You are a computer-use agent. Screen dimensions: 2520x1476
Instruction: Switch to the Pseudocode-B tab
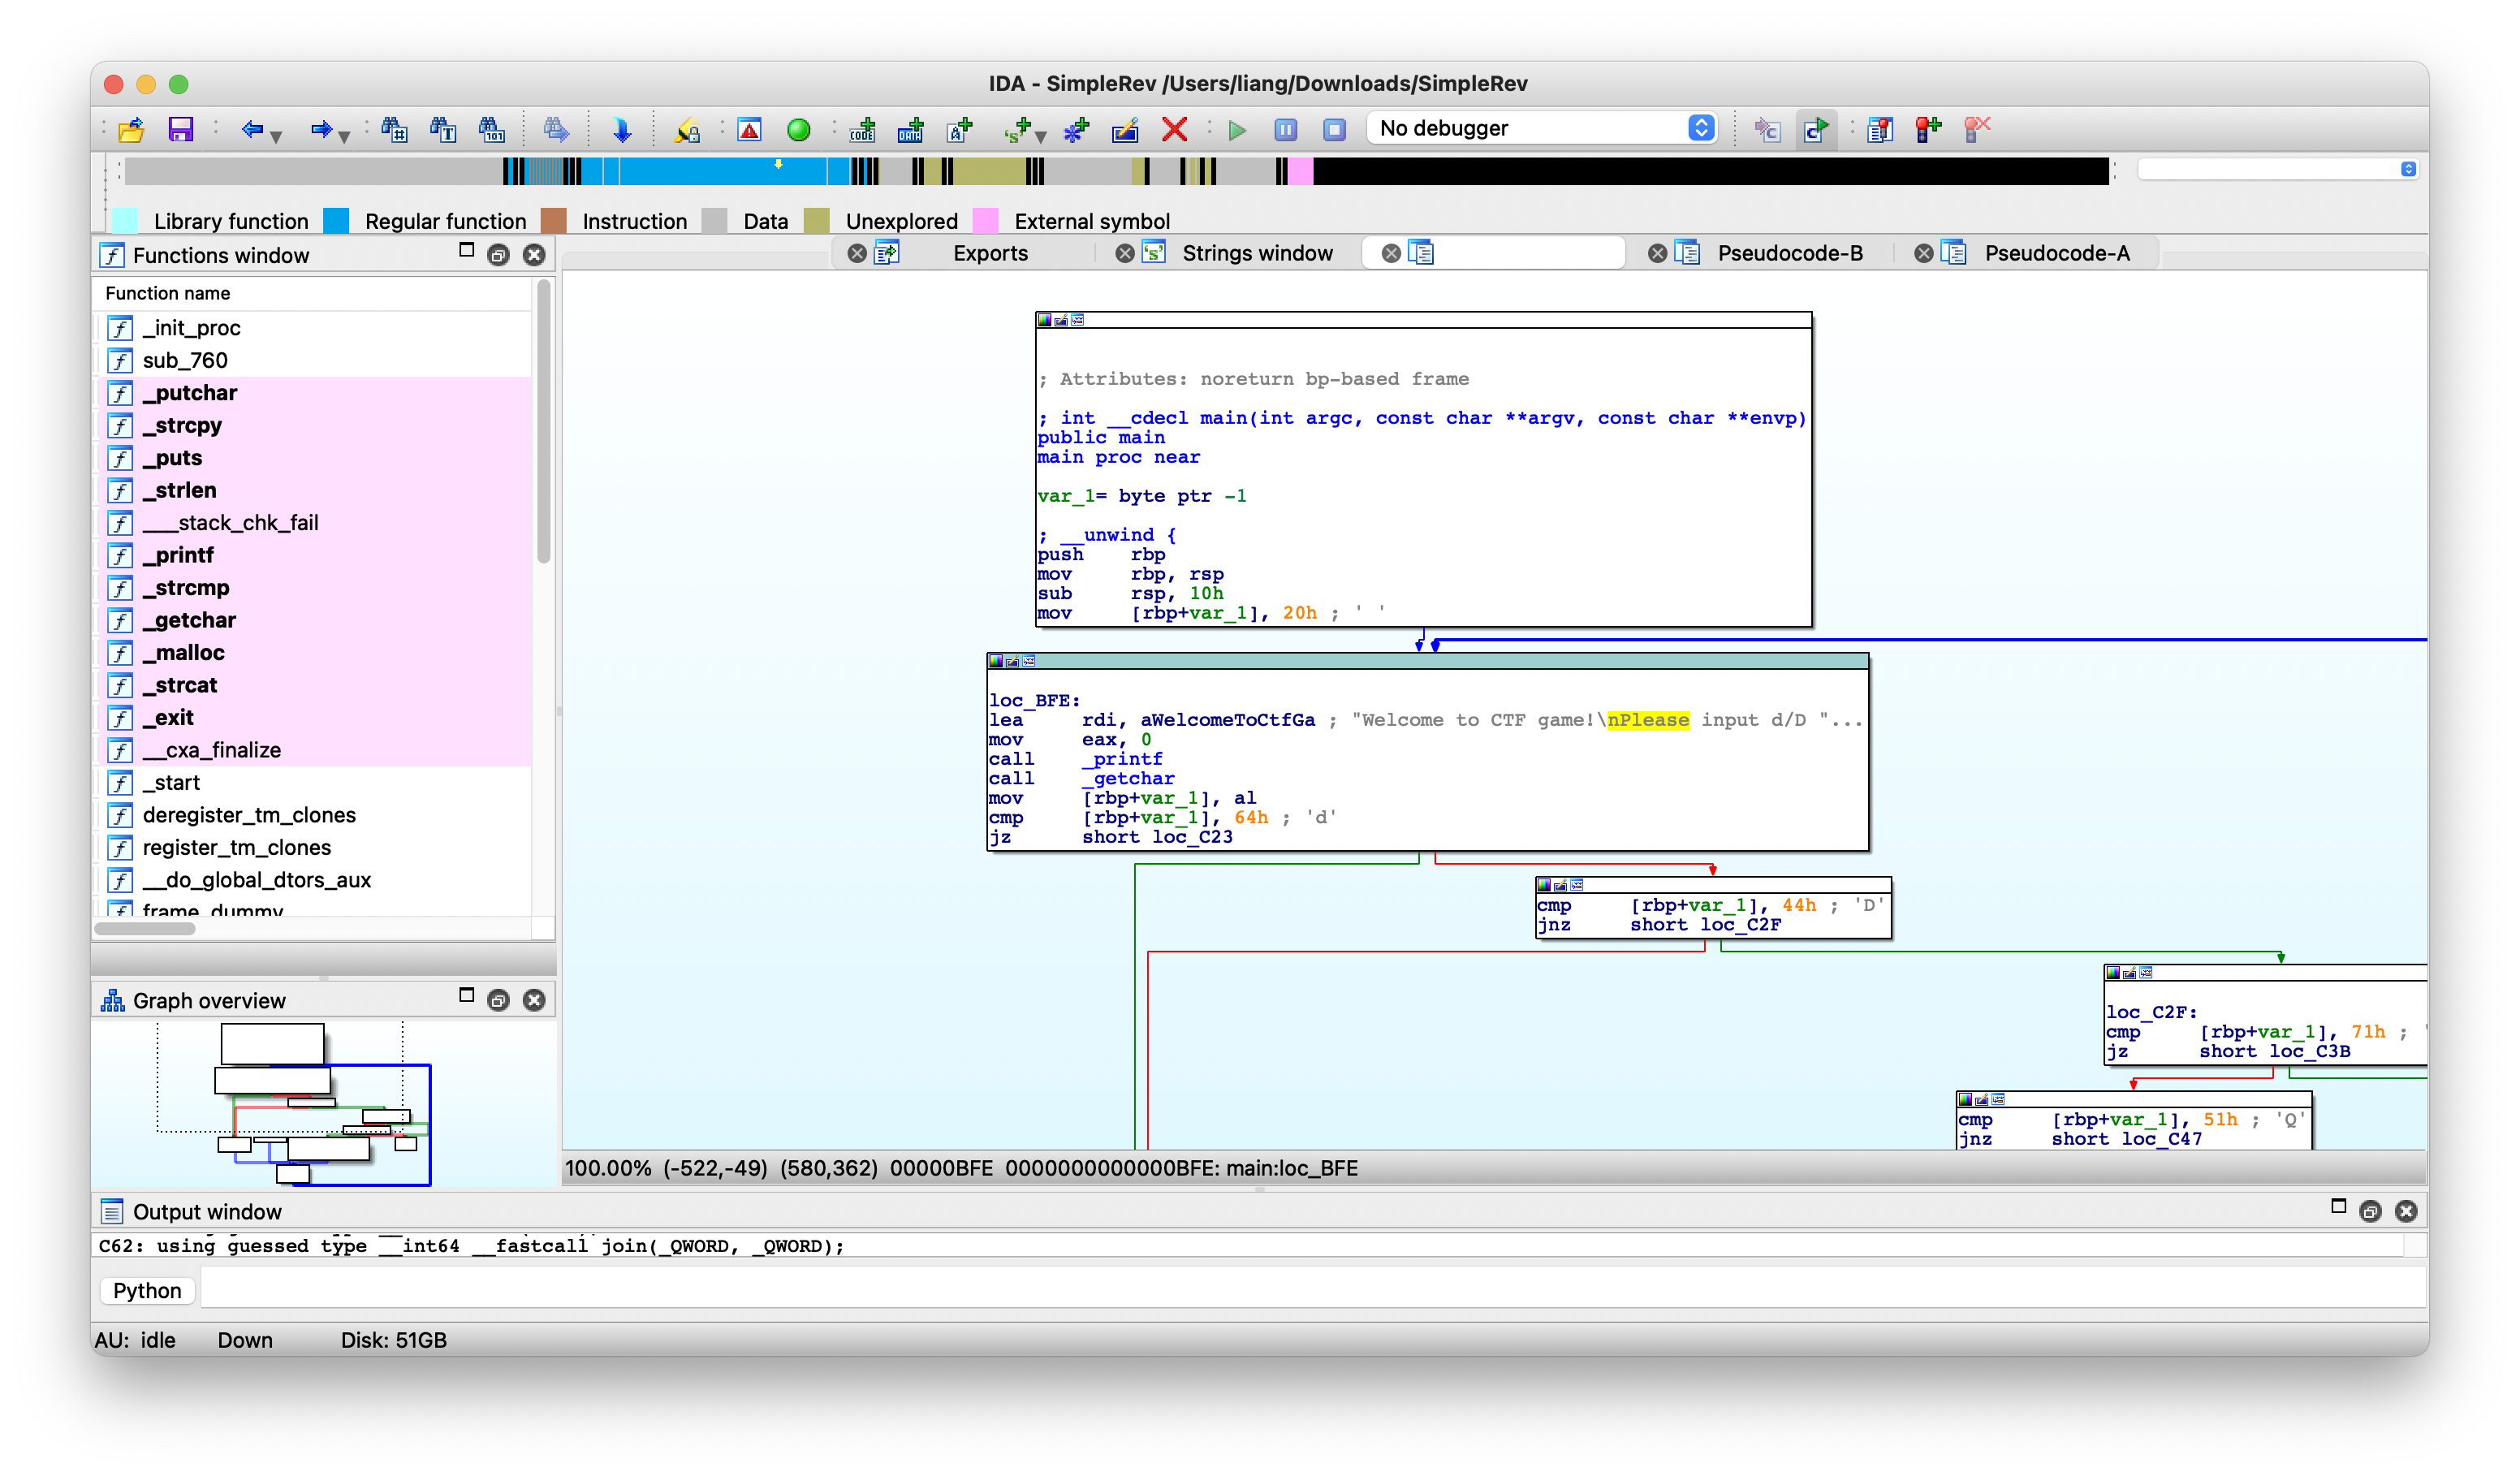tap(1789, 253)
